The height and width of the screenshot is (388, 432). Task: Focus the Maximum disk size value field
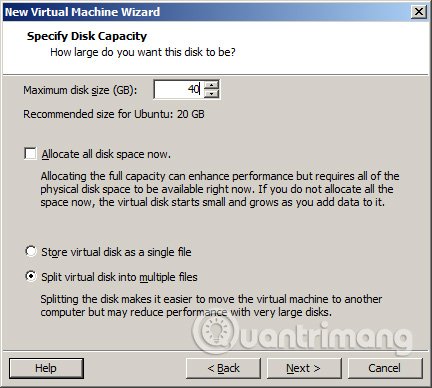pyautogui.click(x=179, y=89)
